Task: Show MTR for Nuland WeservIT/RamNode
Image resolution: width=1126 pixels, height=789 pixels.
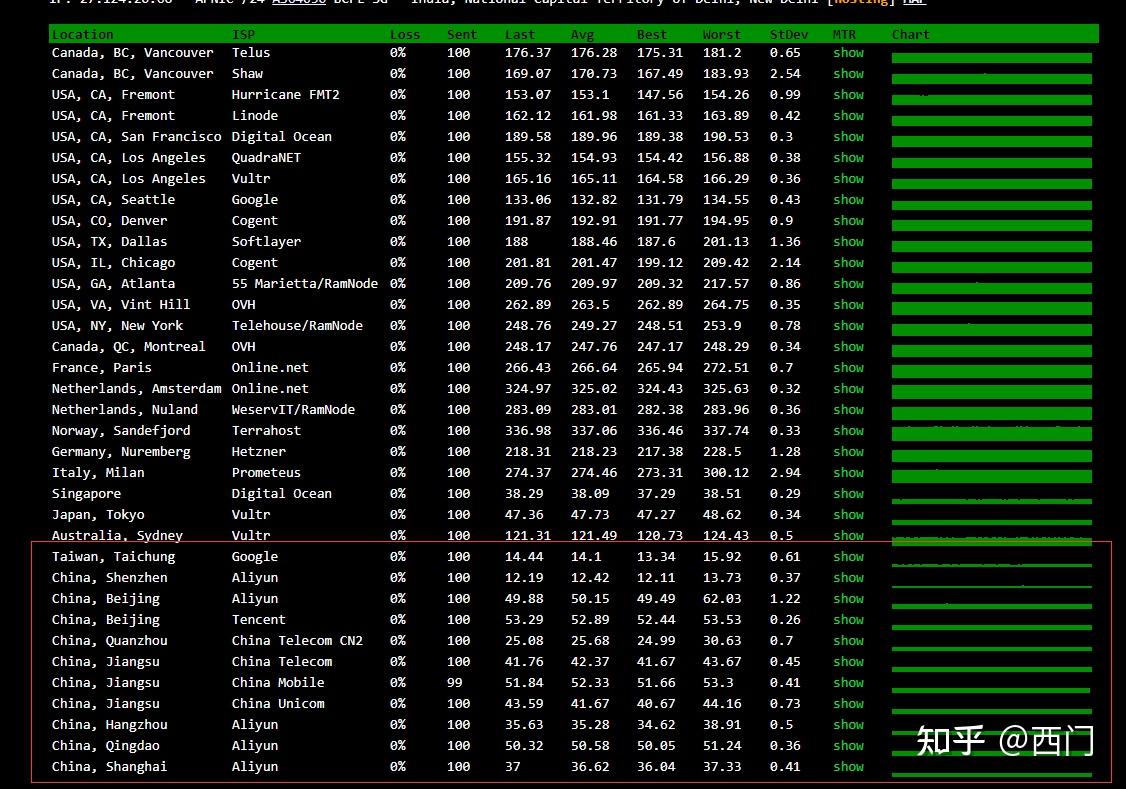Action: [848, 410]
